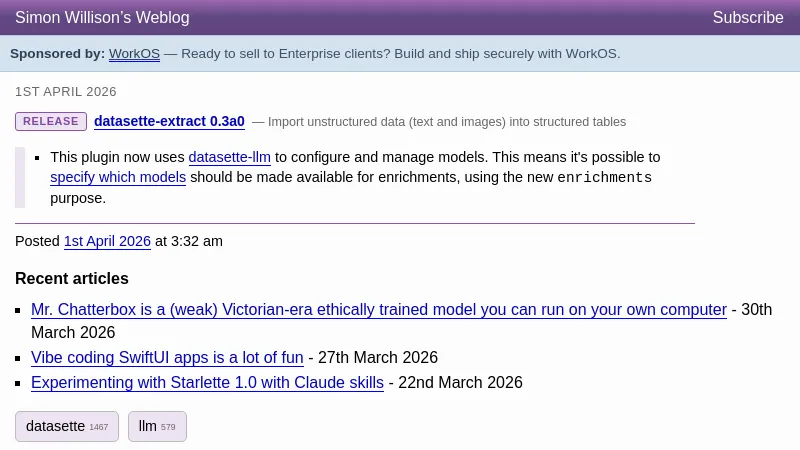The image size is (800, 450).
Task: Follow the datasette-llm link
Action: click(x=229, y=157)
